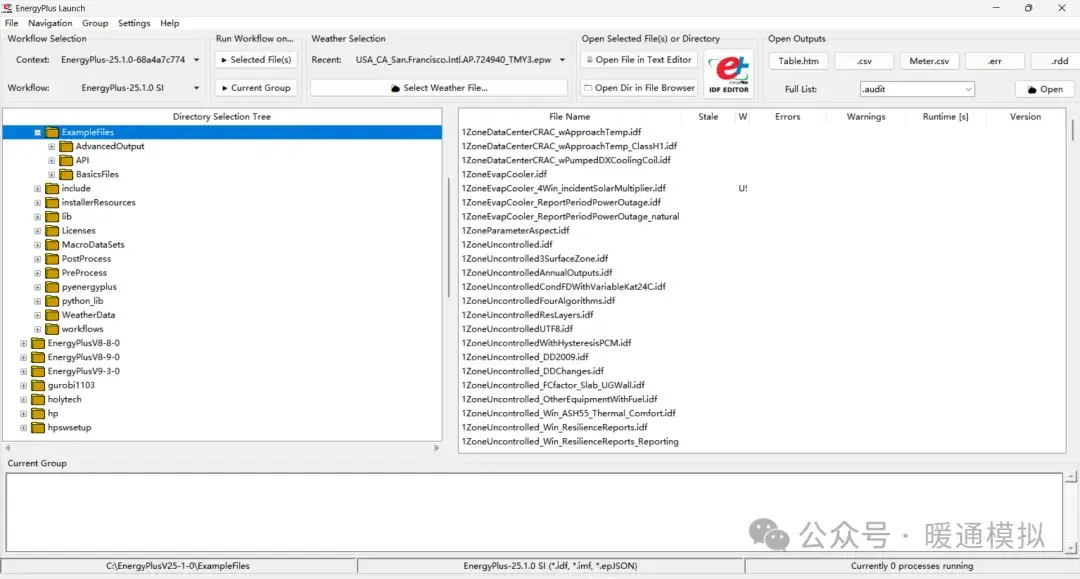1080x579 pixels.
Task: Open the Full List .audit combo box
Action: [917, 89]
